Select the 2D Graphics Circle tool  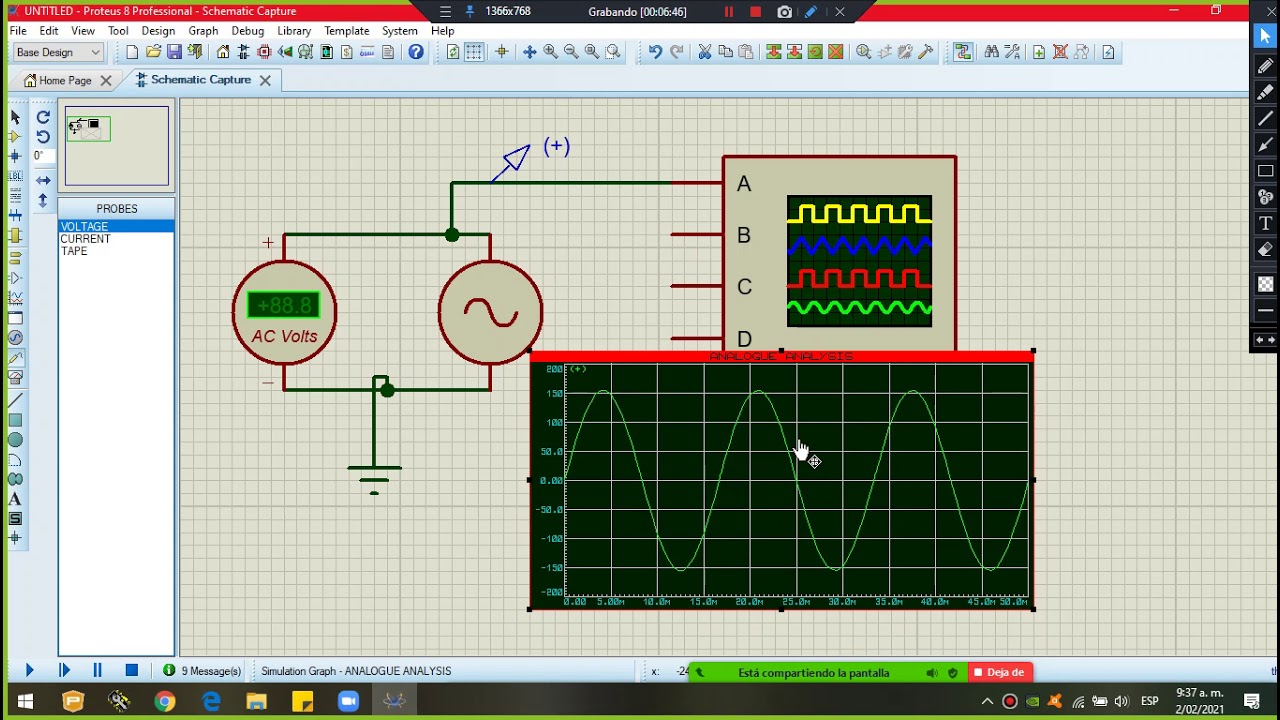point(15,440)
